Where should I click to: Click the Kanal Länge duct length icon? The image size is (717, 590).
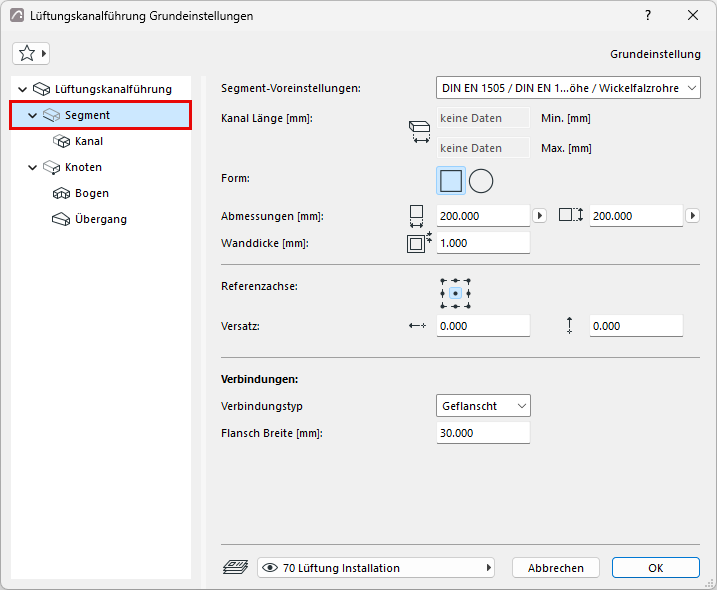pyautogui.click(x=419, y=132)
